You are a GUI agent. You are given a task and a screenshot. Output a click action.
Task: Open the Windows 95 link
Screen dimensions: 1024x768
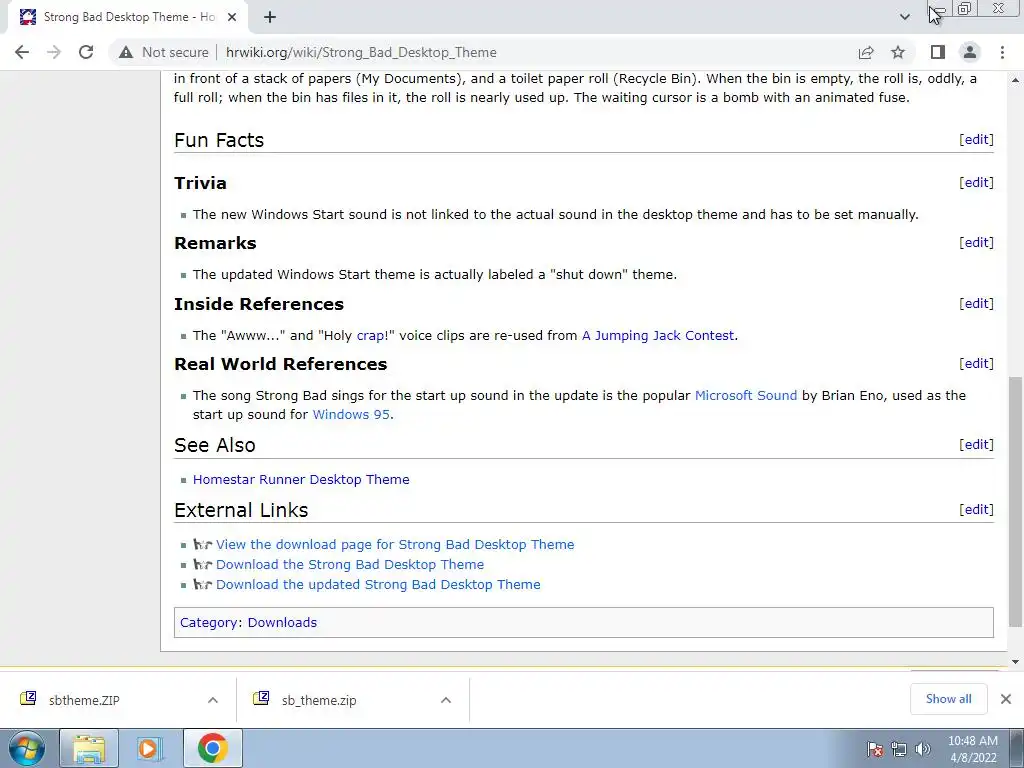coord(351,415)
